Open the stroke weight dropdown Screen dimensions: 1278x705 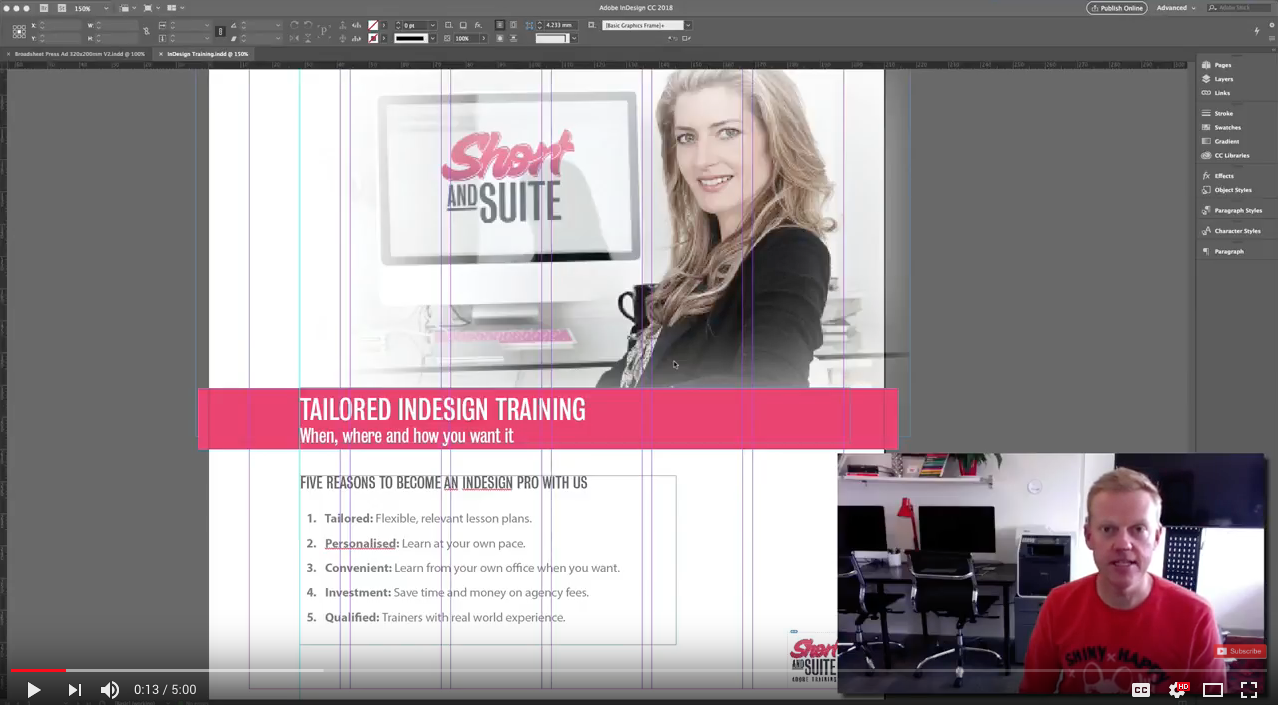[433, 25]
